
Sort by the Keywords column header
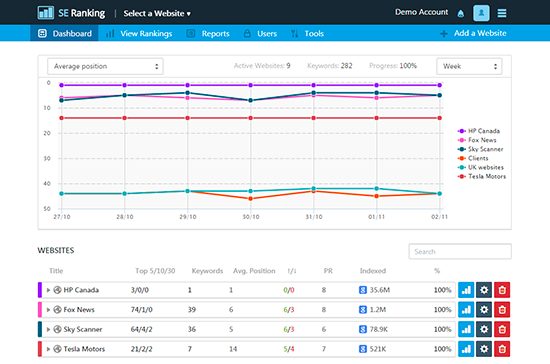[207, 271]
